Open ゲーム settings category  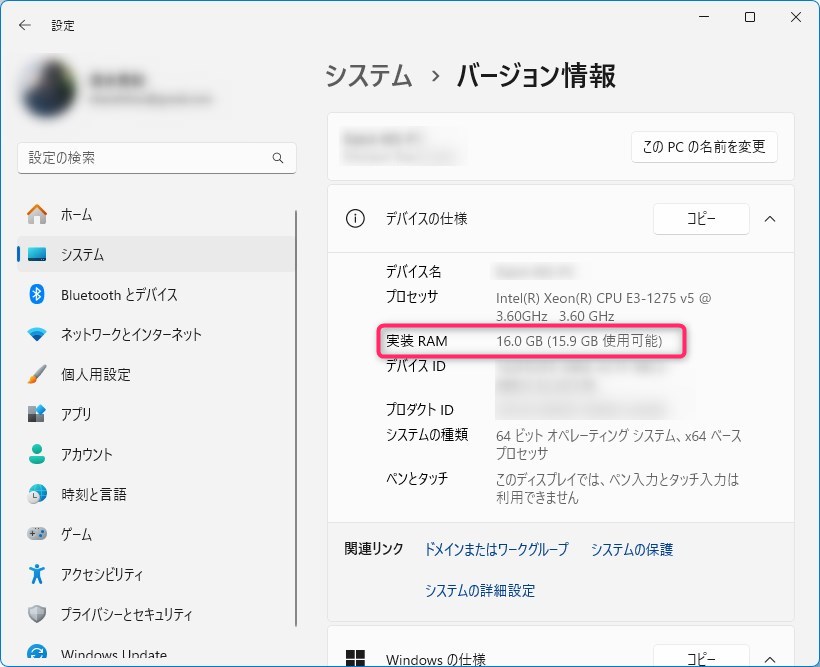pos(76,535)
